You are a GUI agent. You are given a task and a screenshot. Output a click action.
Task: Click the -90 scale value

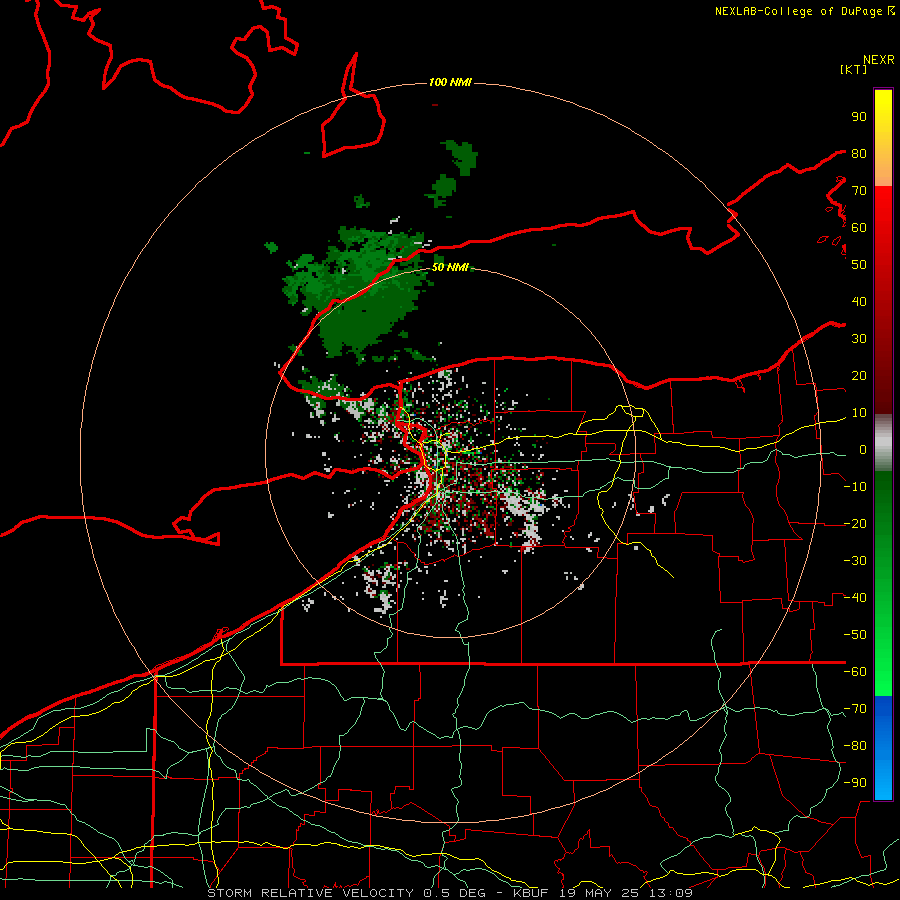tap(855, 783)
